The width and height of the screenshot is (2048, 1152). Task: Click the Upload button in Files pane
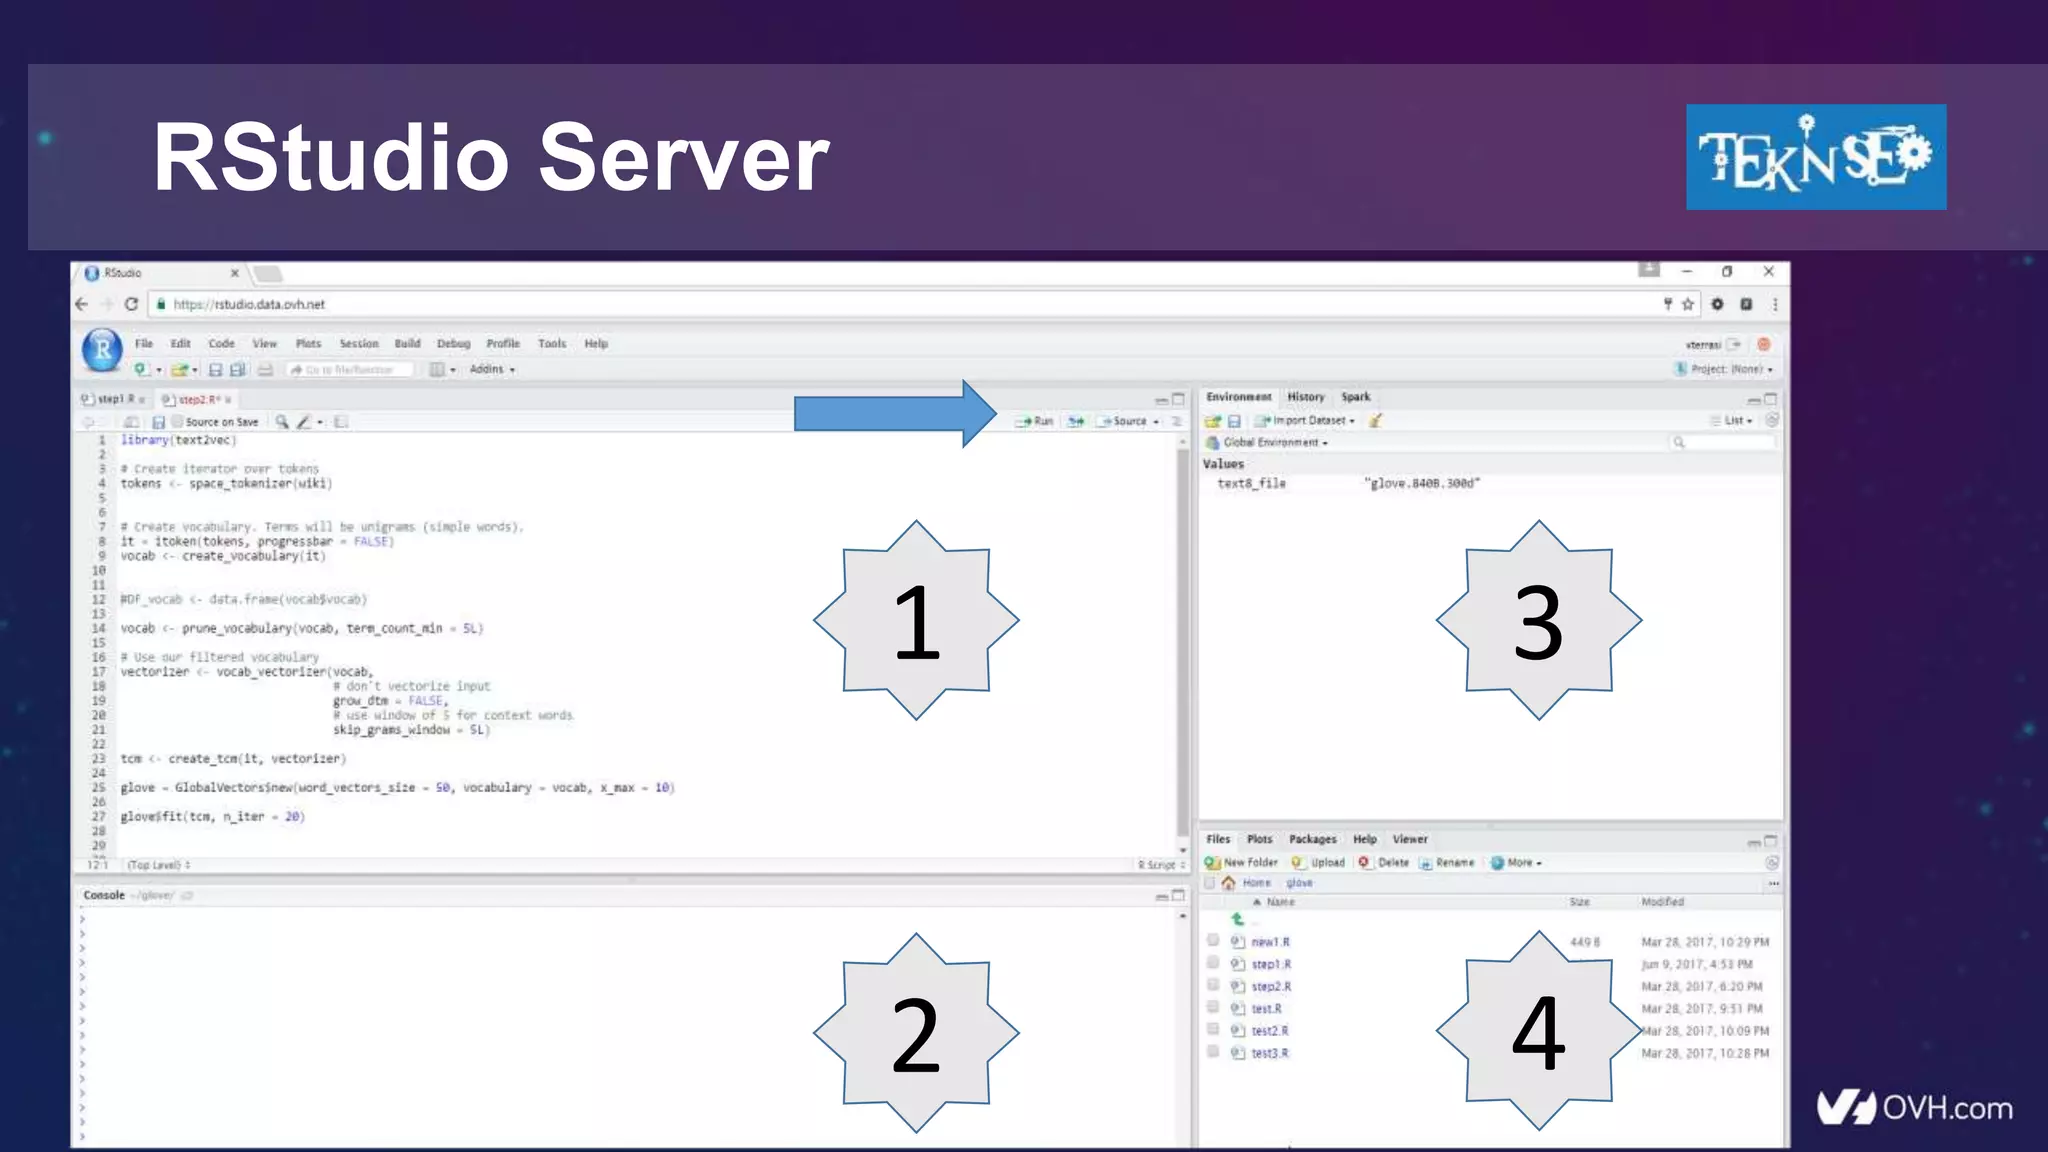(x=1318, y=862)
